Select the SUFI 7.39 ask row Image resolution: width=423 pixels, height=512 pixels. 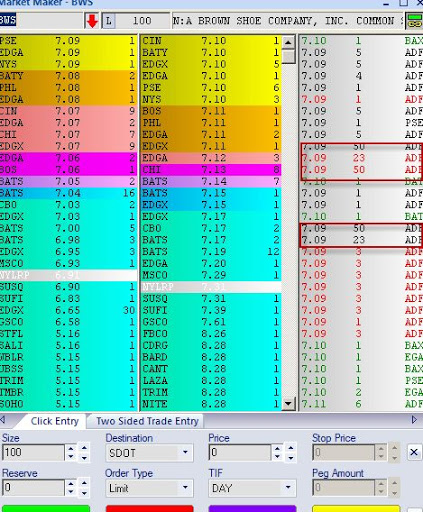(x=211, y=310)
